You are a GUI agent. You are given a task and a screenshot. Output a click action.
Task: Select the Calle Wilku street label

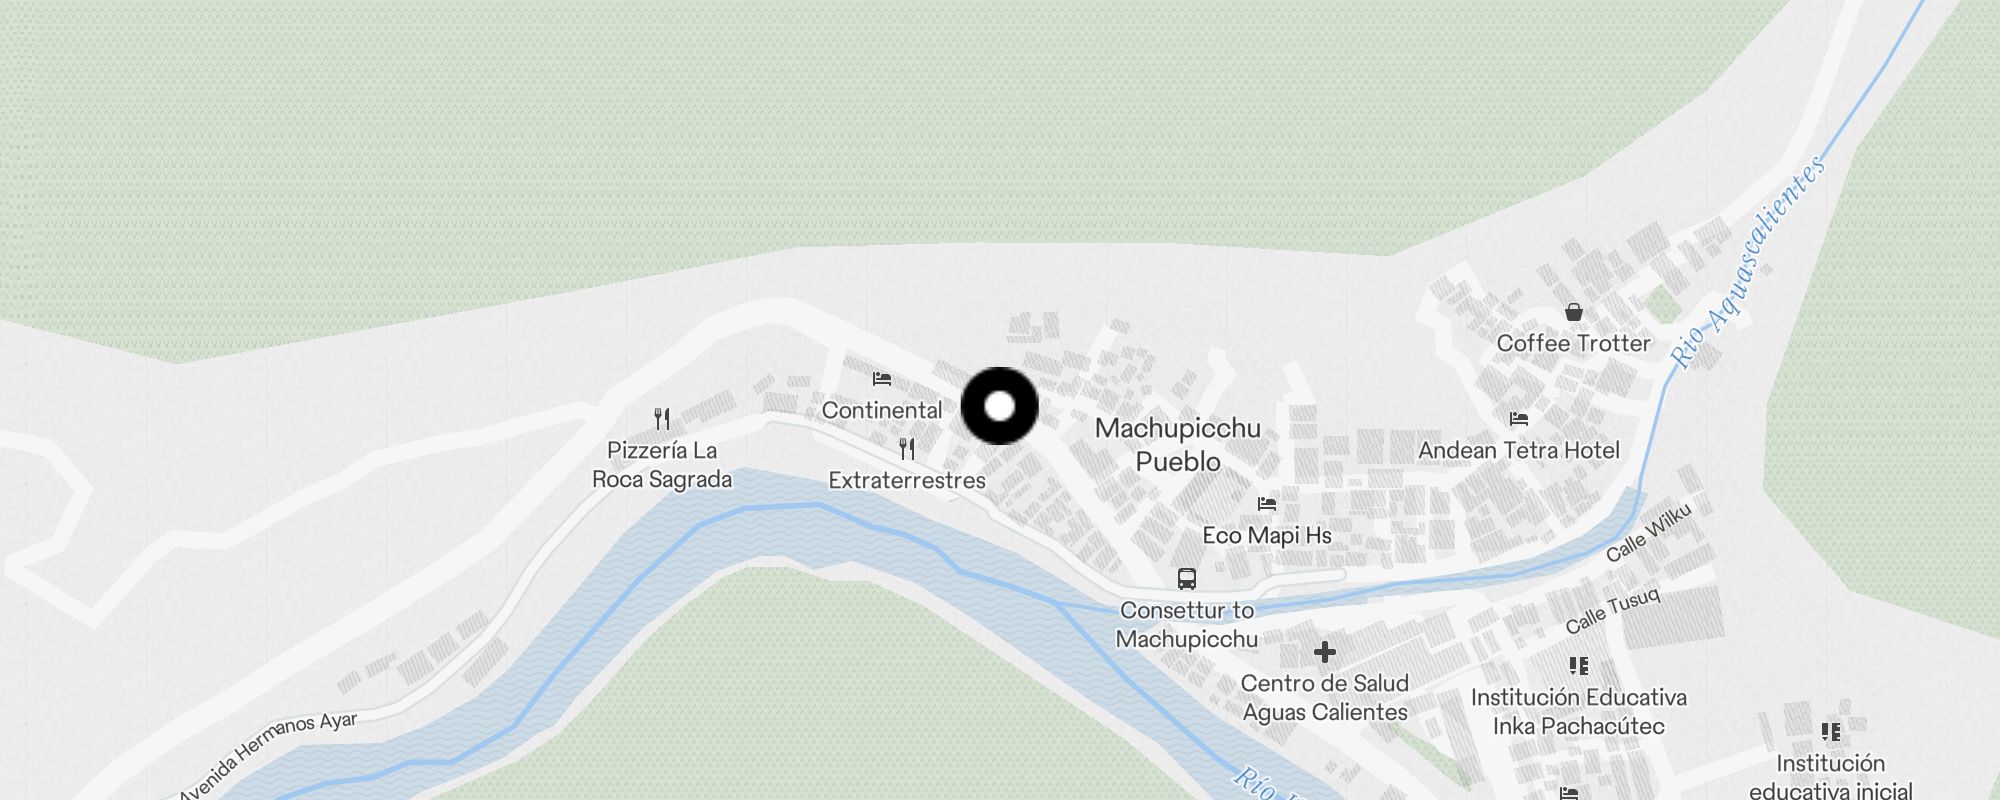point(1649,532)
